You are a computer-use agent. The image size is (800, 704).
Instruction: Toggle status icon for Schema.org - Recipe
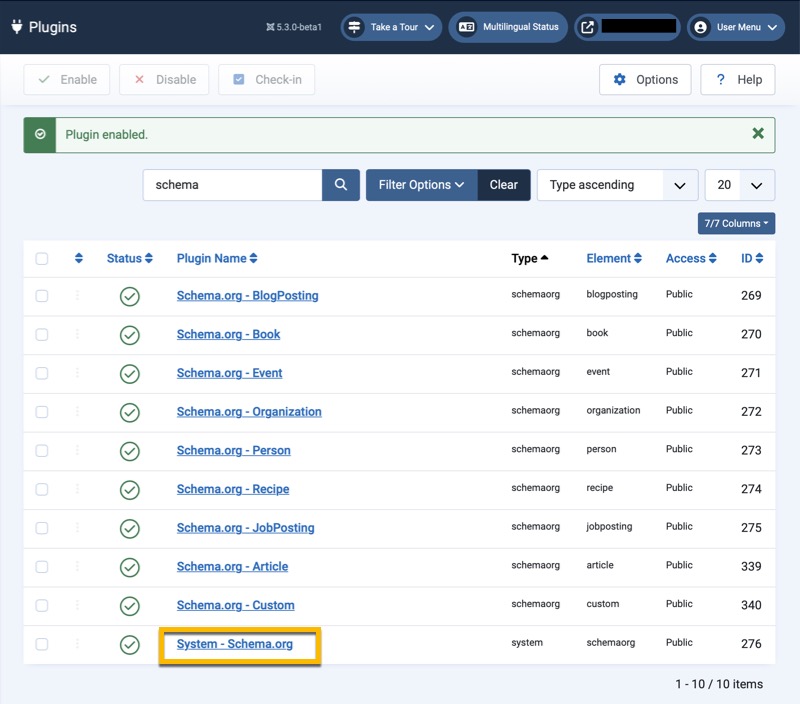(x=129, y=490)
